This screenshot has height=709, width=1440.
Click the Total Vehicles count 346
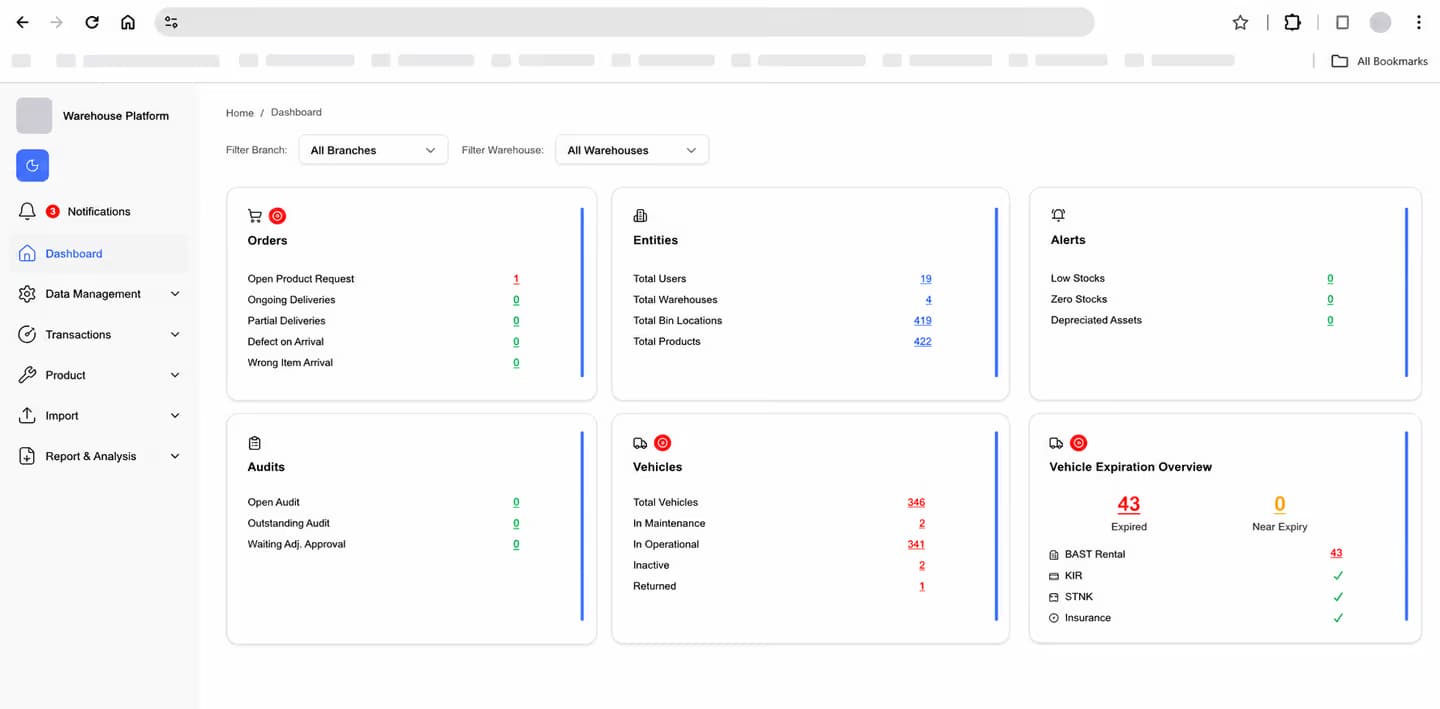coord(916,503)
